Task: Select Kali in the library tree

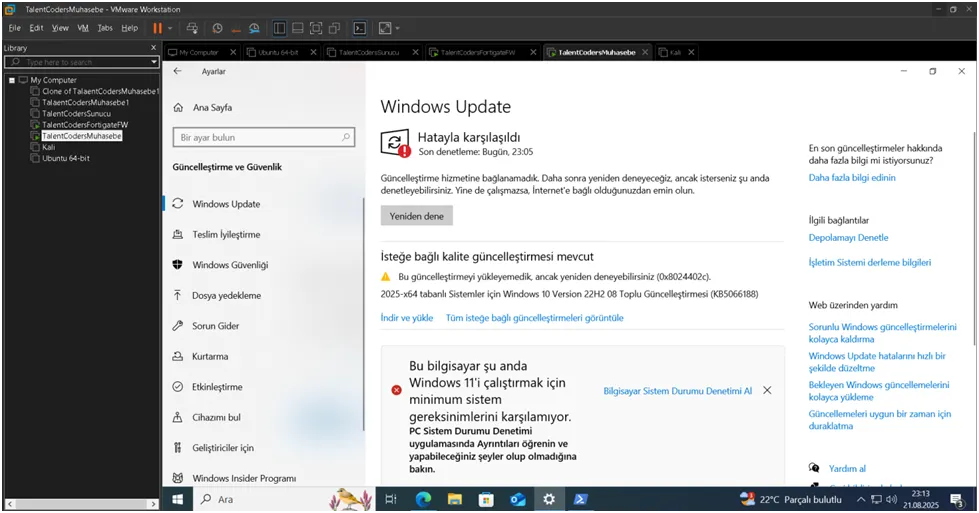Action: pos(48,147)
